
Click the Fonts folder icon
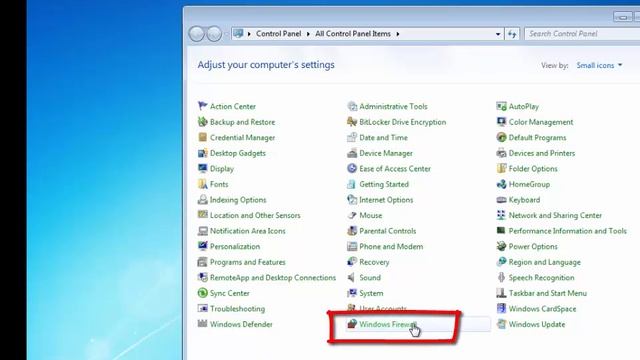click(x=202, y=184)
